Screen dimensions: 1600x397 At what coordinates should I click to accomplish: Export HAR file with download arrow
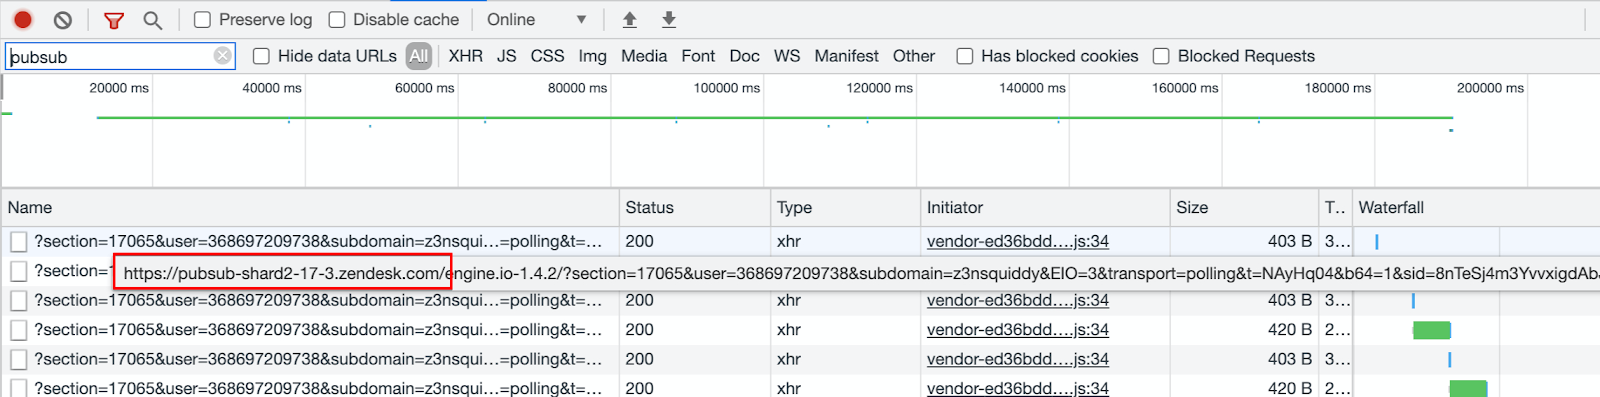669,19
